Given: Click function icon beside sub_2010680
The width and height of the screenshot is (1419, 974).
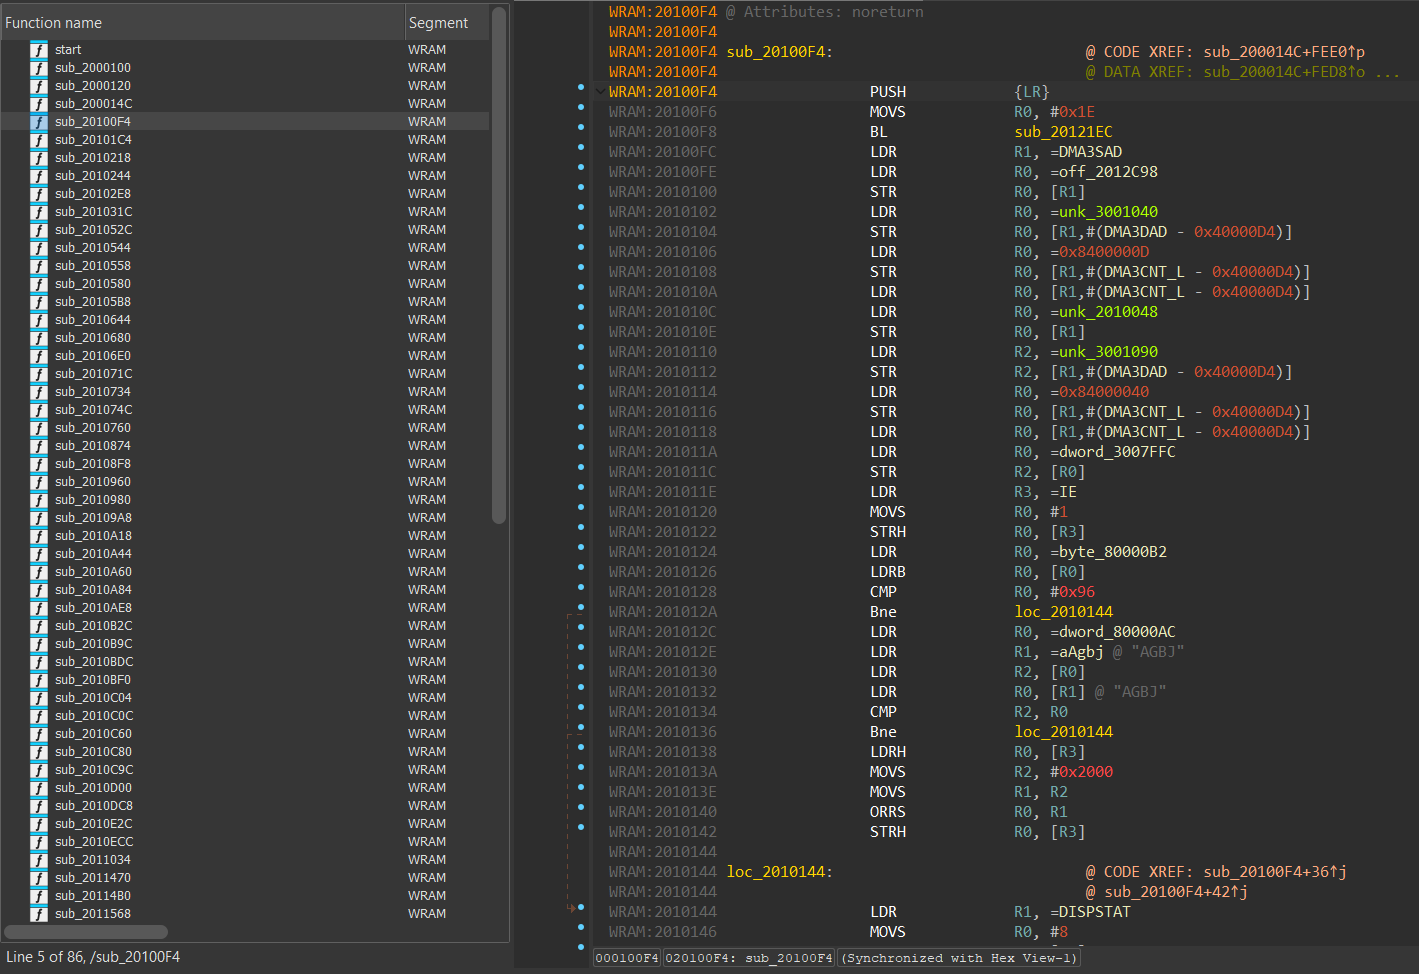Looking at the screenshot, I should point(39,338).
